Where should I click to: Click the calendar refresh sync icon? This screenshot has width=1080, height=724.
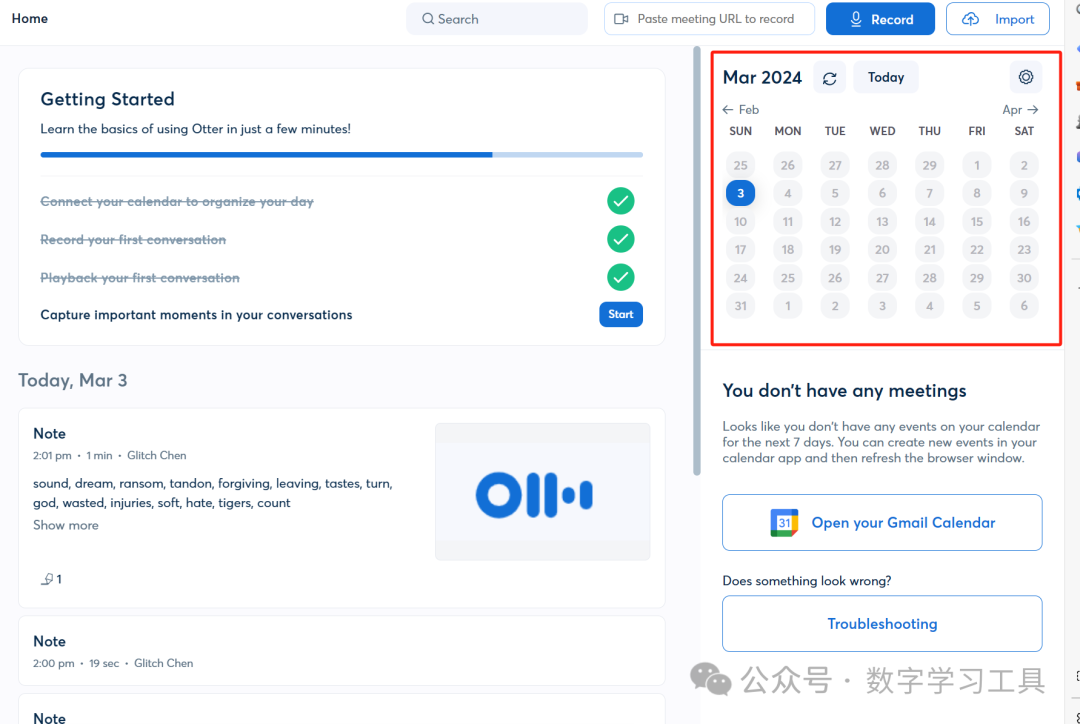829,78
